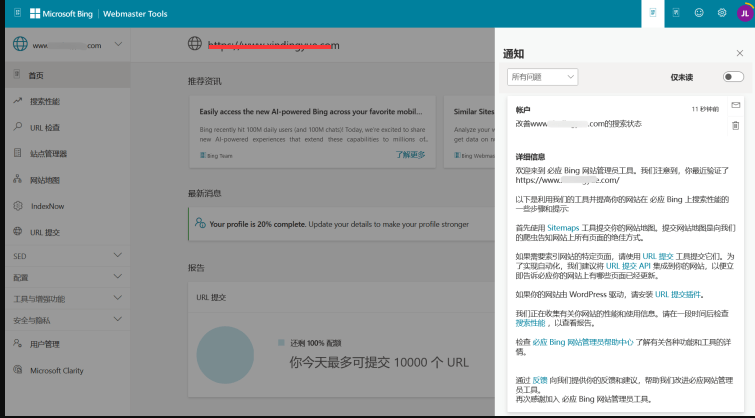Open Microsoft Clarity in the sidebar
This screenshot has width=755, height=418.
click(67, 370)
